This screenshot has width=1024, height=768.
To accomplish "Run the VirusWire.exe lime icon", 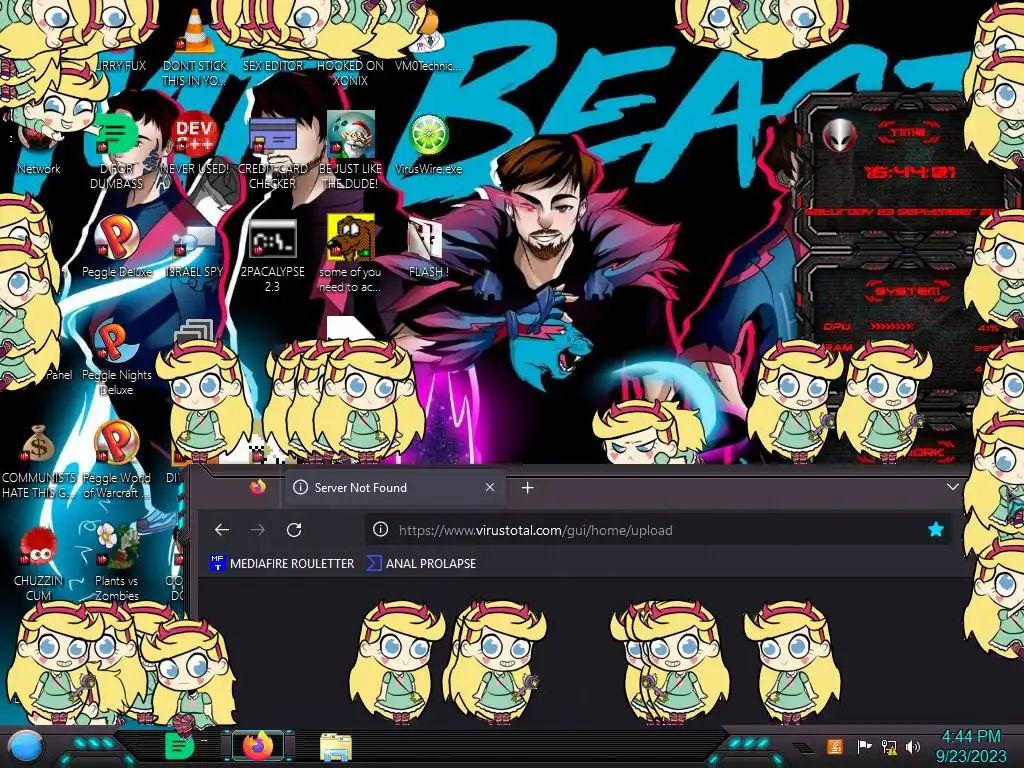I will pos(428,145).
